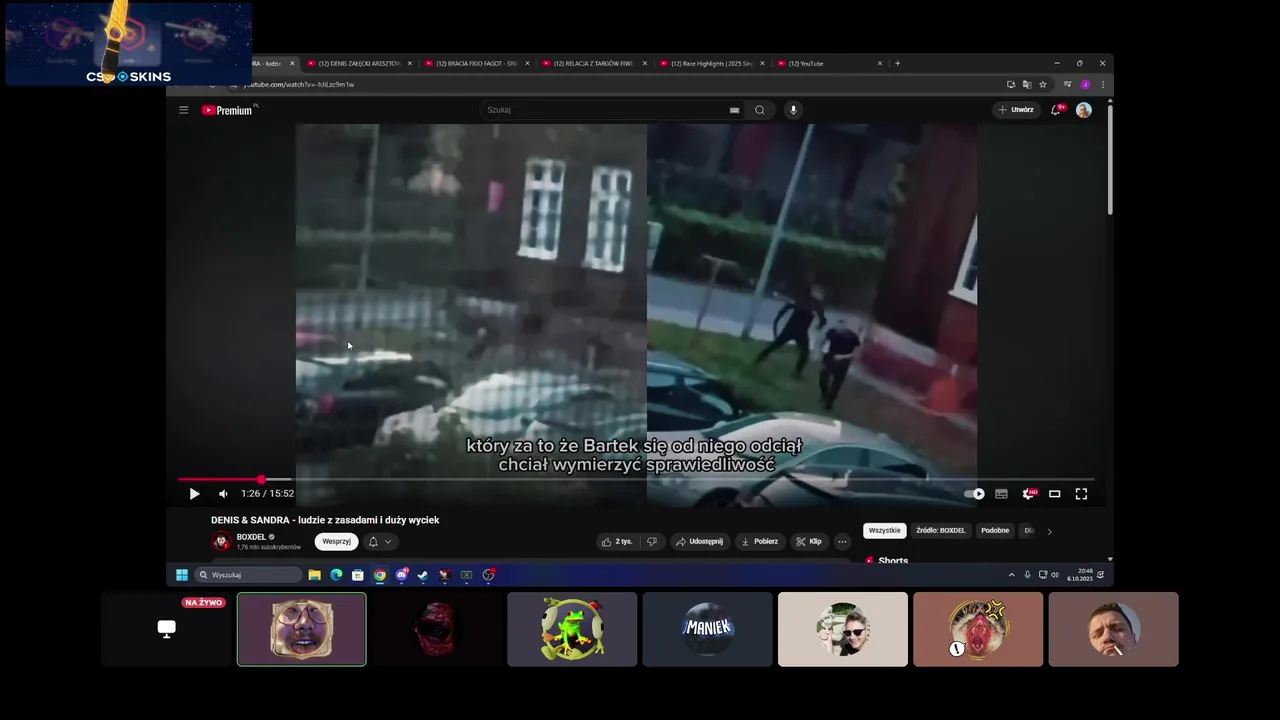The image size is (1280, 720).
Task: Select the MANIEK participant tile
Action: pyautogui.click(x=708, y=629)
